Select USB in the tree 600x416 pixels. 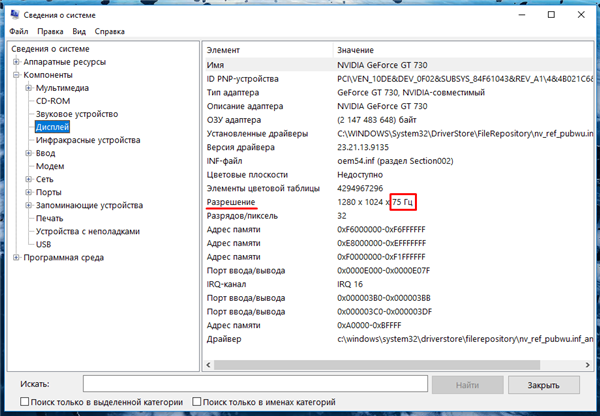pyautogui.click(x=43, y=244)
